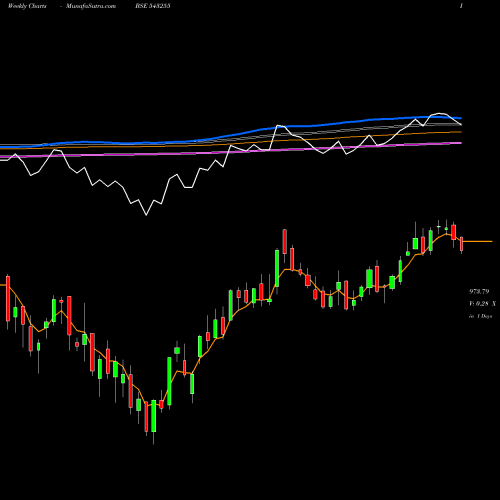Click the BSE stock code label

(x=153, y=6)
